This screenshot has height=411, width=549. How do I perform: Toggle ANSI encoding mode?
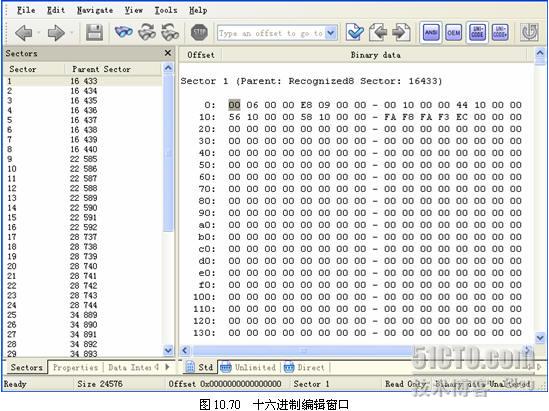click(x=431, y=33)
